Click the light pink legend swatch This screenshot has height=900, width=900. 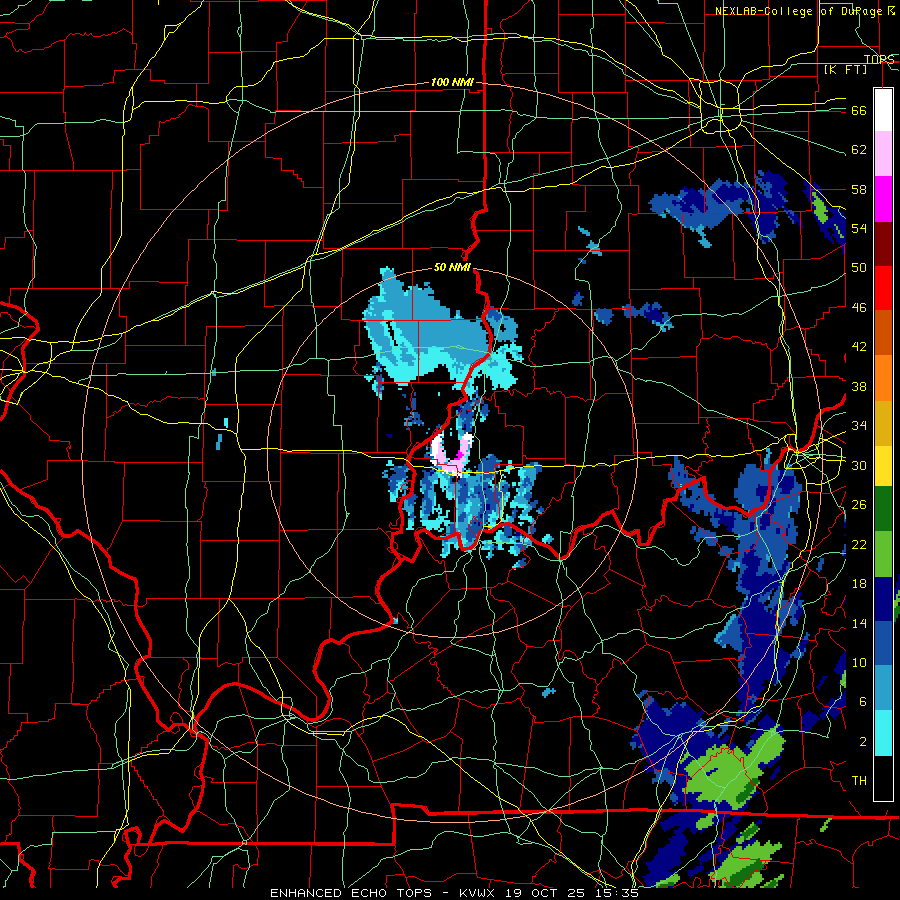pyautogui.click(x=883, y=154)
